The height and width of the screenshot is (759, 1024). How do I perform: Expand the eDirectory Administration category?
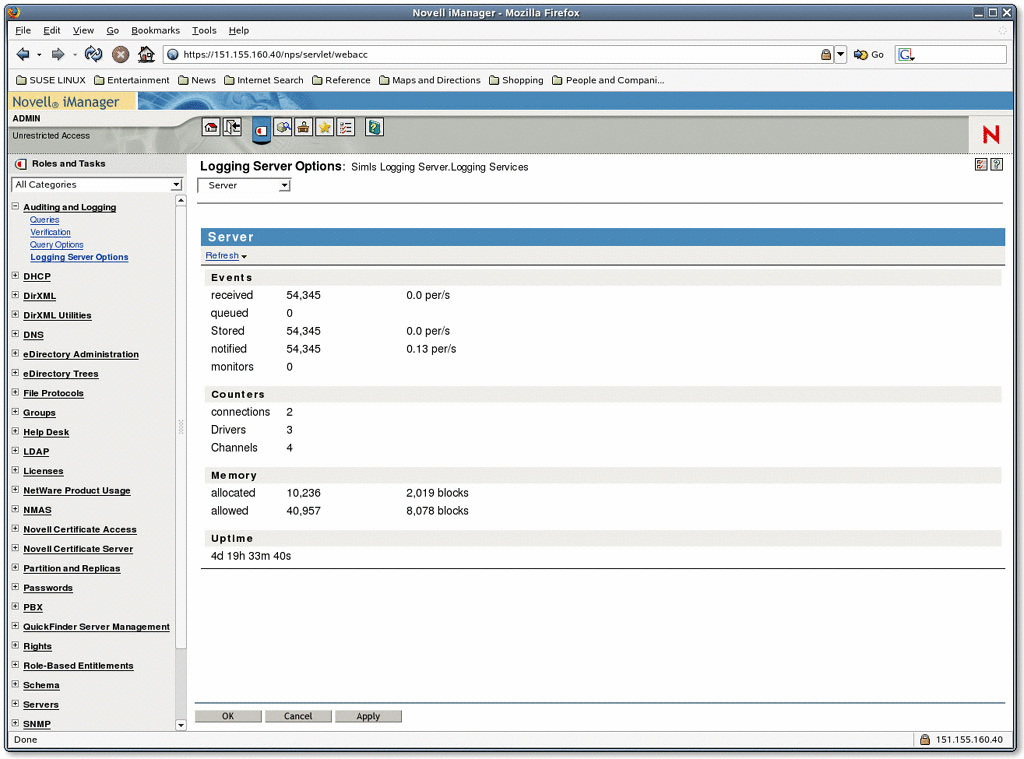[15, 353]
